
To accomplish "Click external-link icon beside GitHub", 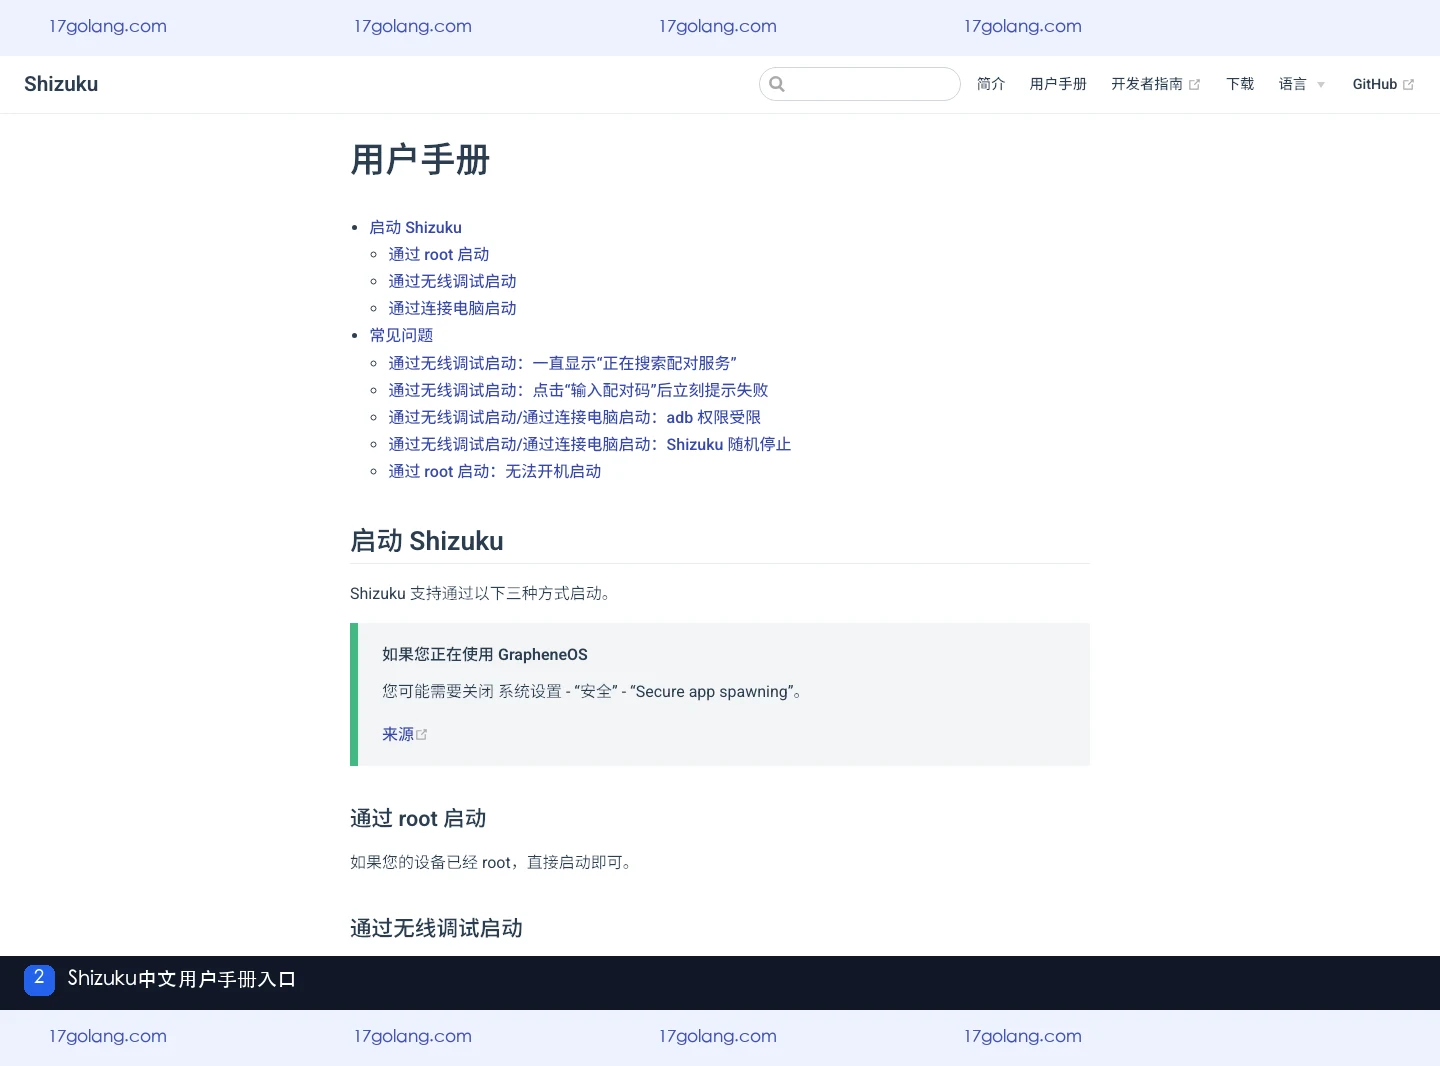I will [x=1408, y=85].
